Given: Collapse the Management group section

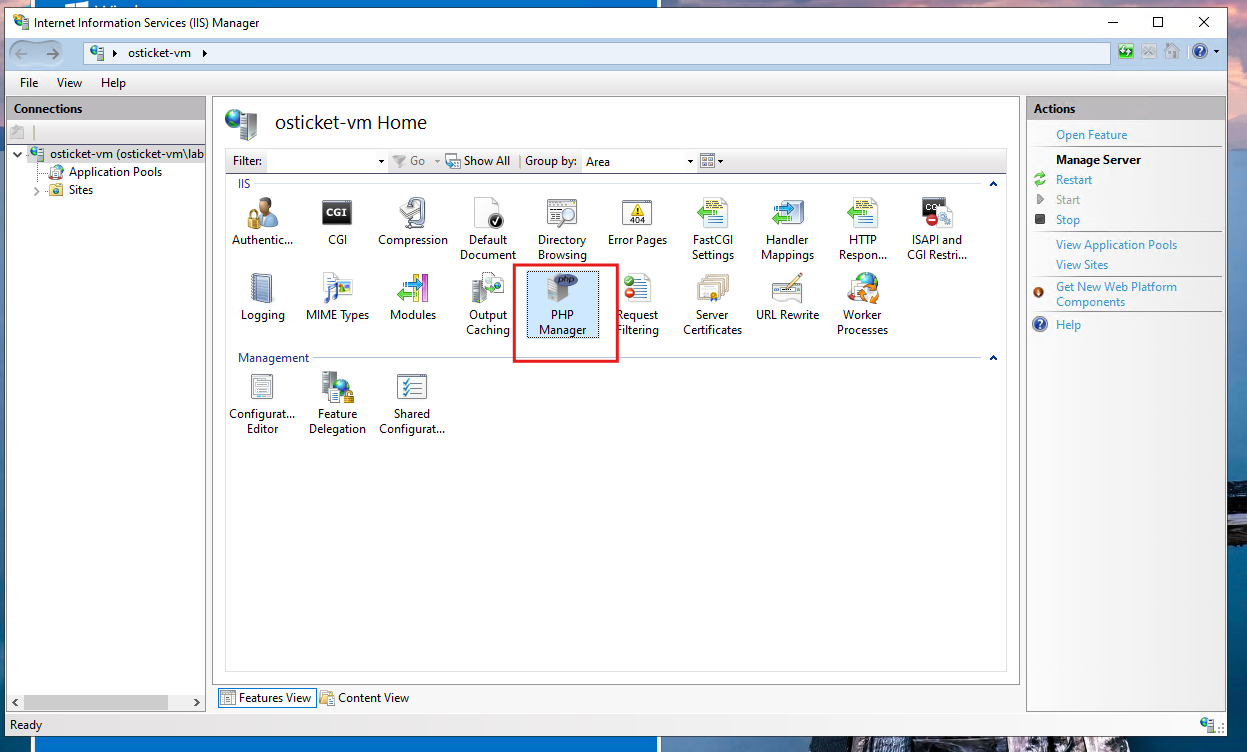Looking at the screenshot, I should (993, 358).
